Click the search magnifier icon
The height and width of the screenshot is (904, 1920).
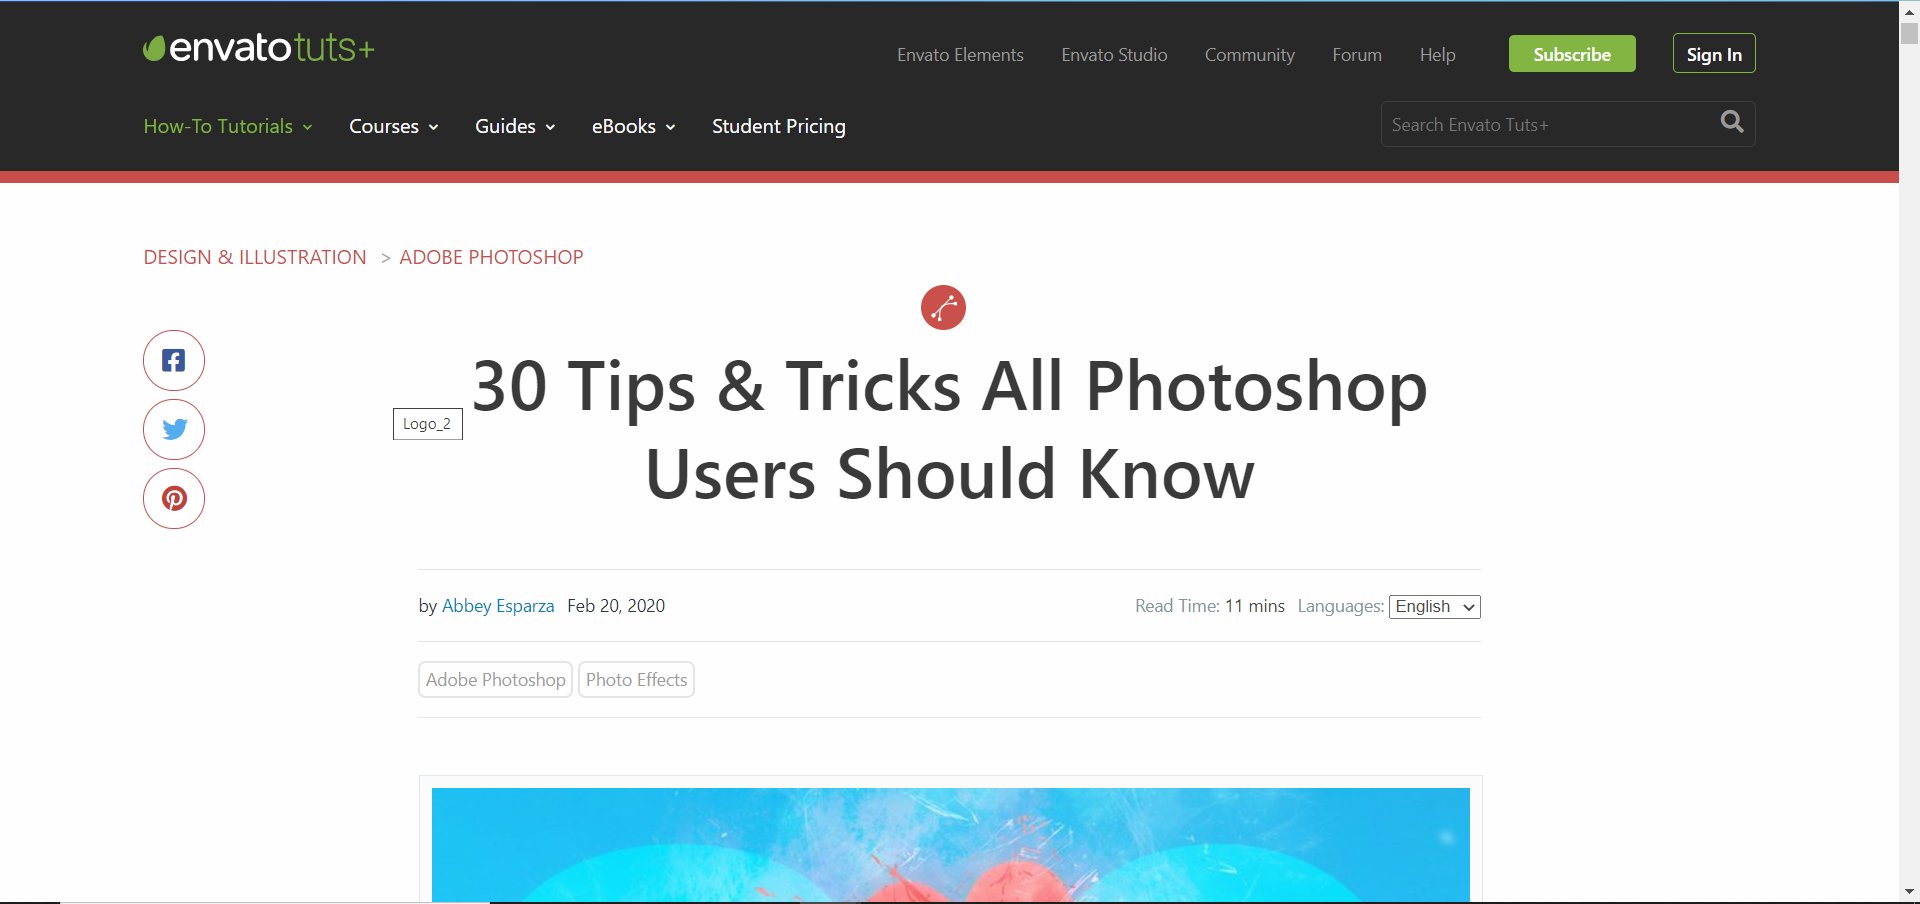[1732, 122]
